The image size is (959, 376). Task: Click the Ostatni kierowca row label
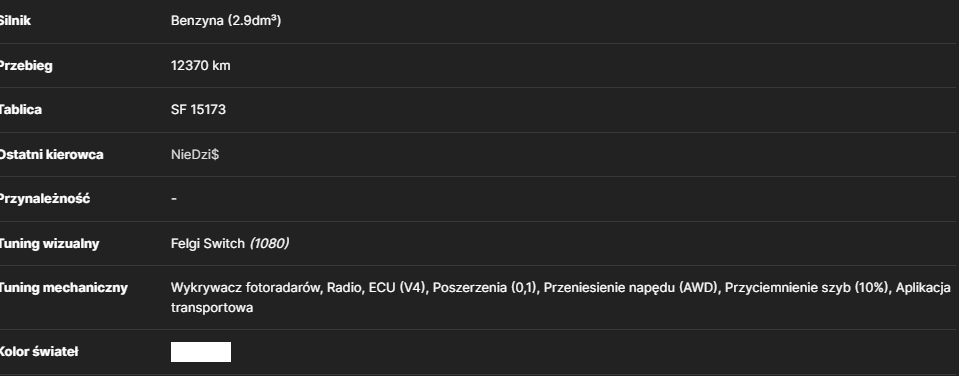click(50, 155)
